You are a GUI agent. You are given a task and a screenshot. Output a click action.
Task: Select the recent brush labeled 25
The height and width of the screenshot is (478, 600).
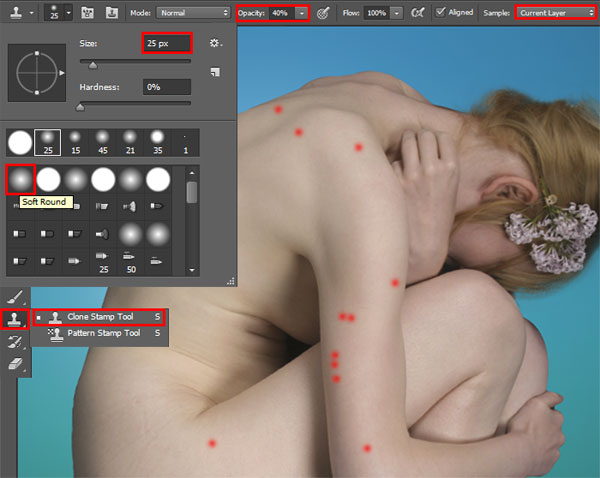47,142
